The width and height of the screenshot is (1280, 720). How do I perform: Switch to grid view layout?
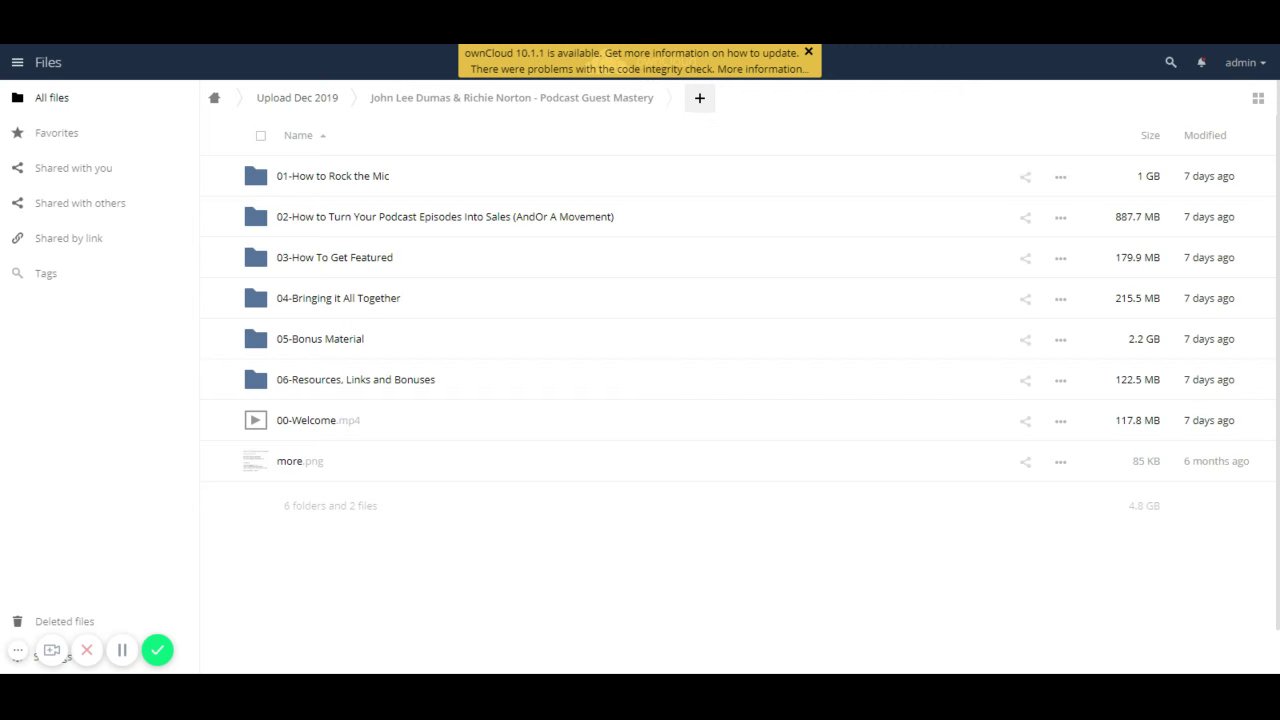coord(1258,98)
